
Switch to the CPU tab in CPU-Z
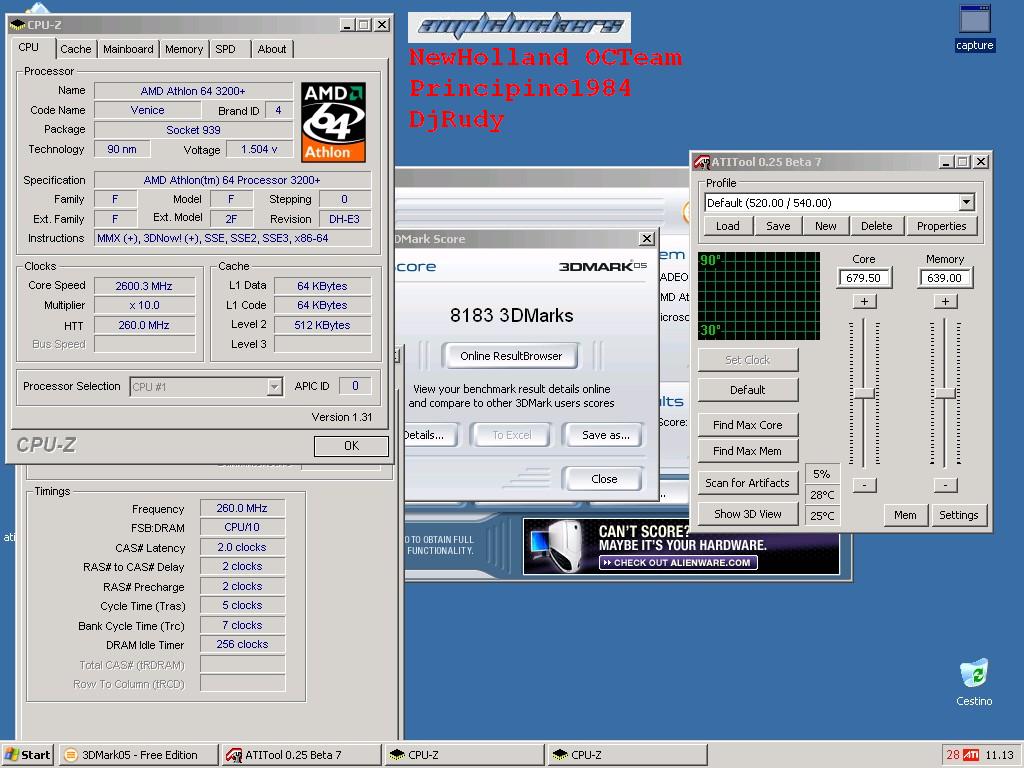tap(29, 48)
